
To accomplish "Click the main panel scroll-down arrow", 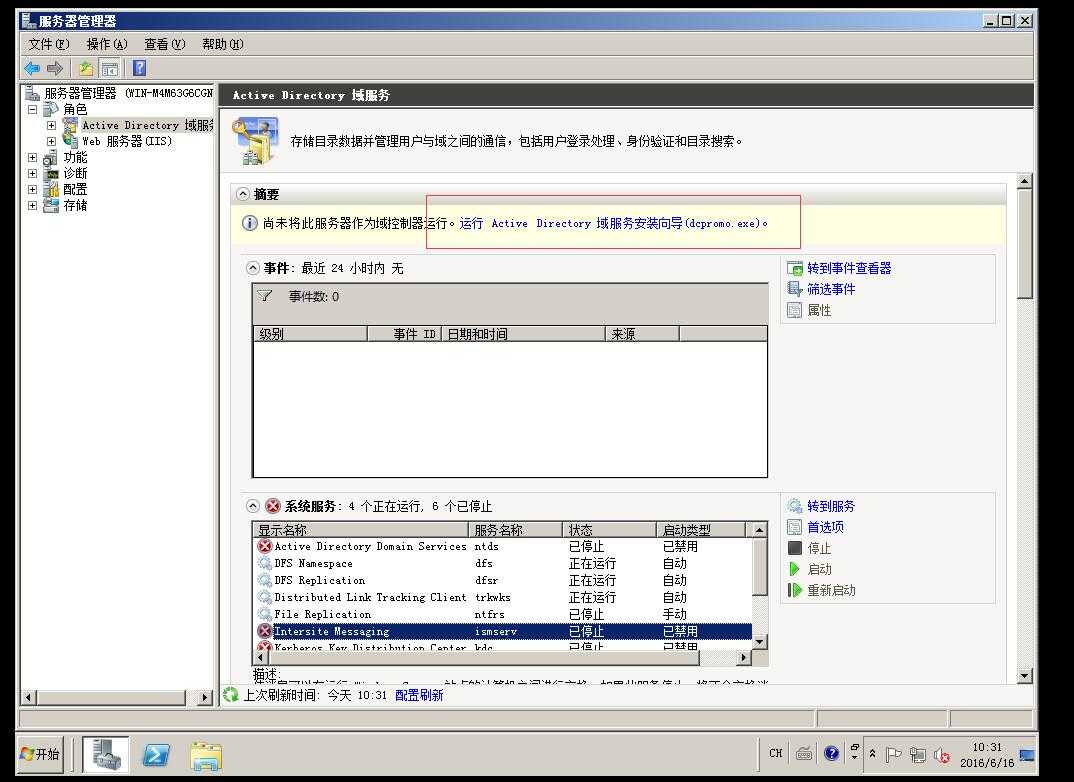I will click(1025, 676).
